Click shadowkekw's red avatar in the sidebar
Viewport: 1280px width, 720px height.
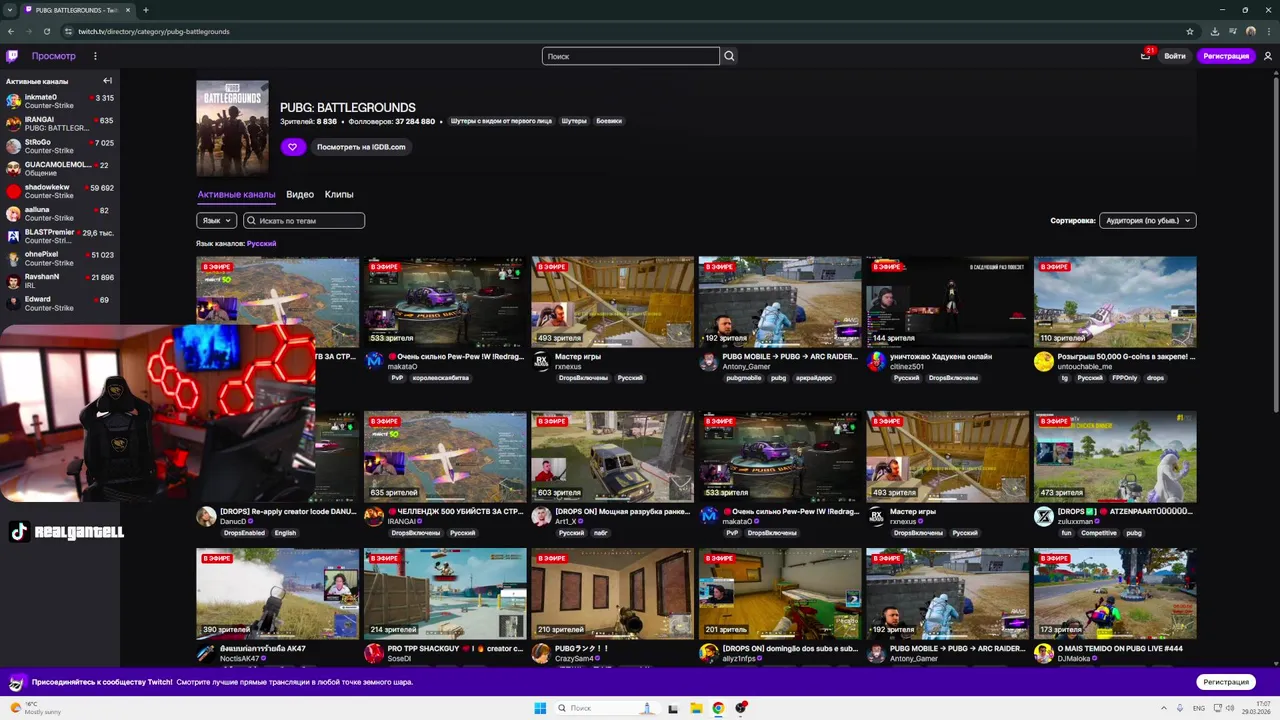point(13,191)
